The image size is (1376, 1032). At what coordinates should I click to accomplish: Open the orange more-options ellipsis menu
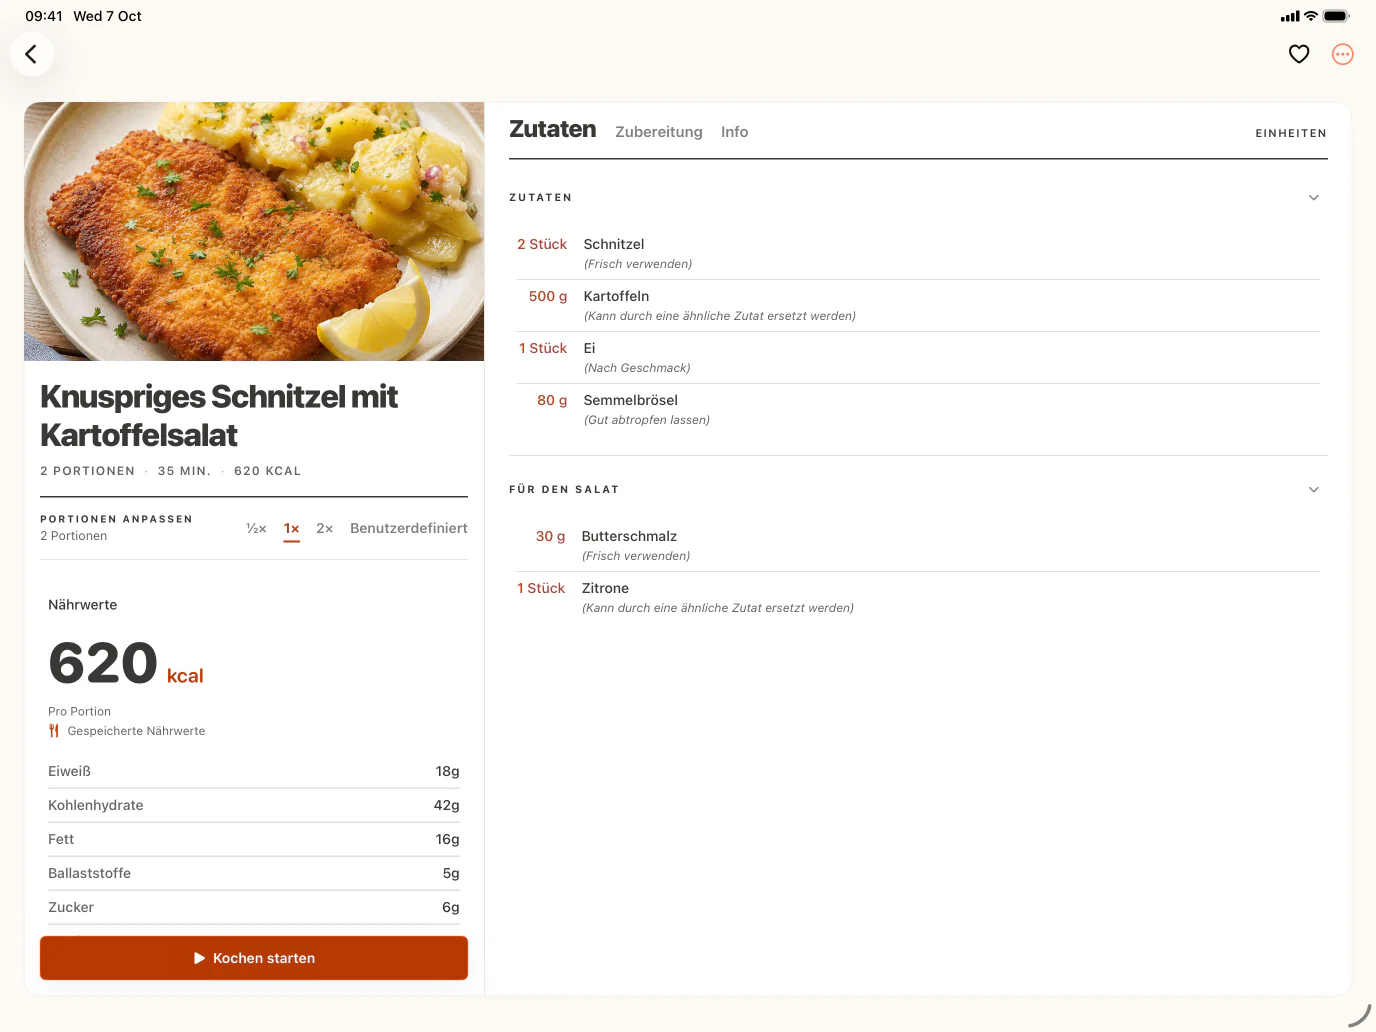click(x=1343, y=54)
